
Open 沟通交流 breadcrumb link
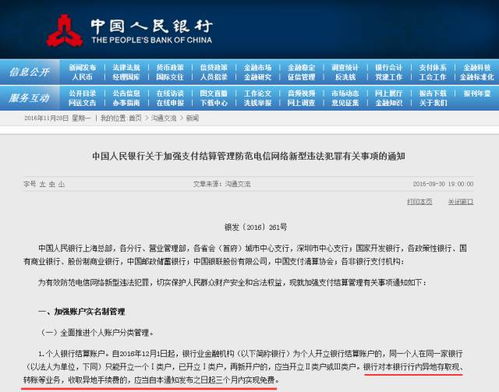coord(164,118)
